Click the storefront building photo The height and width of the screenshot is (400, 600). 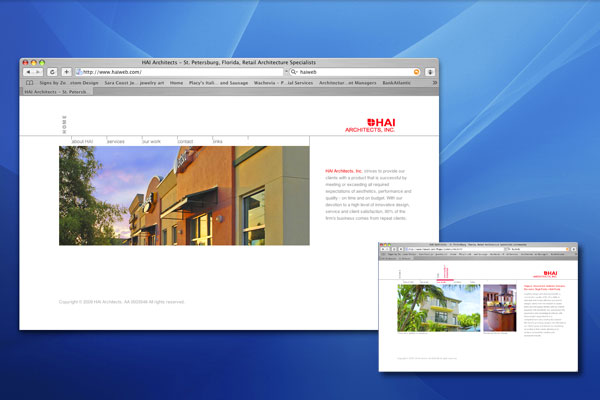[184, 195]
